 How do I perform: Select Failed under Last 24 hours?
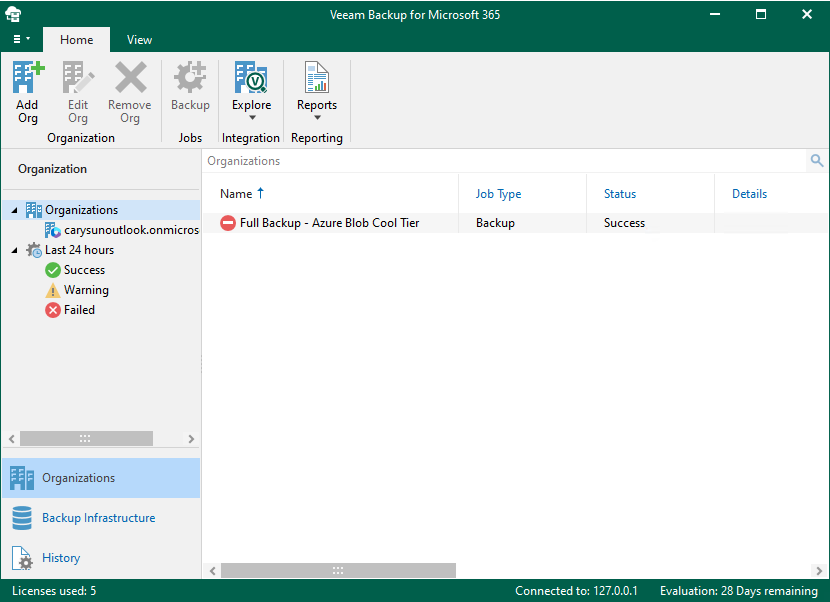79,309
